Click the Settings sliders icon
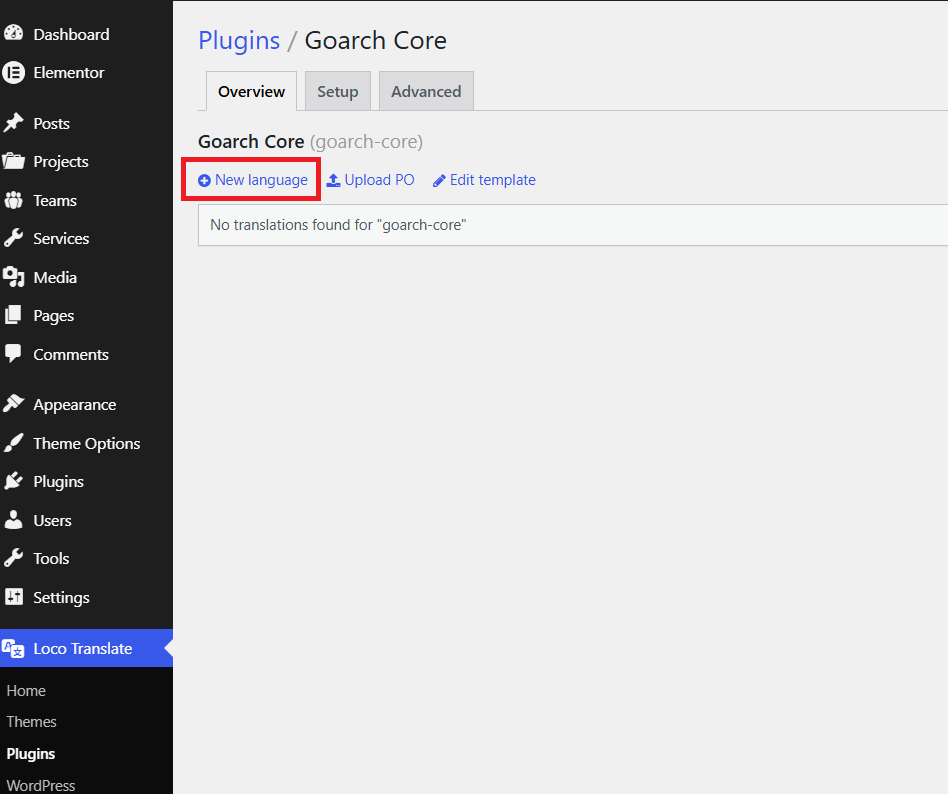The image size is (948, 794). 13,597
